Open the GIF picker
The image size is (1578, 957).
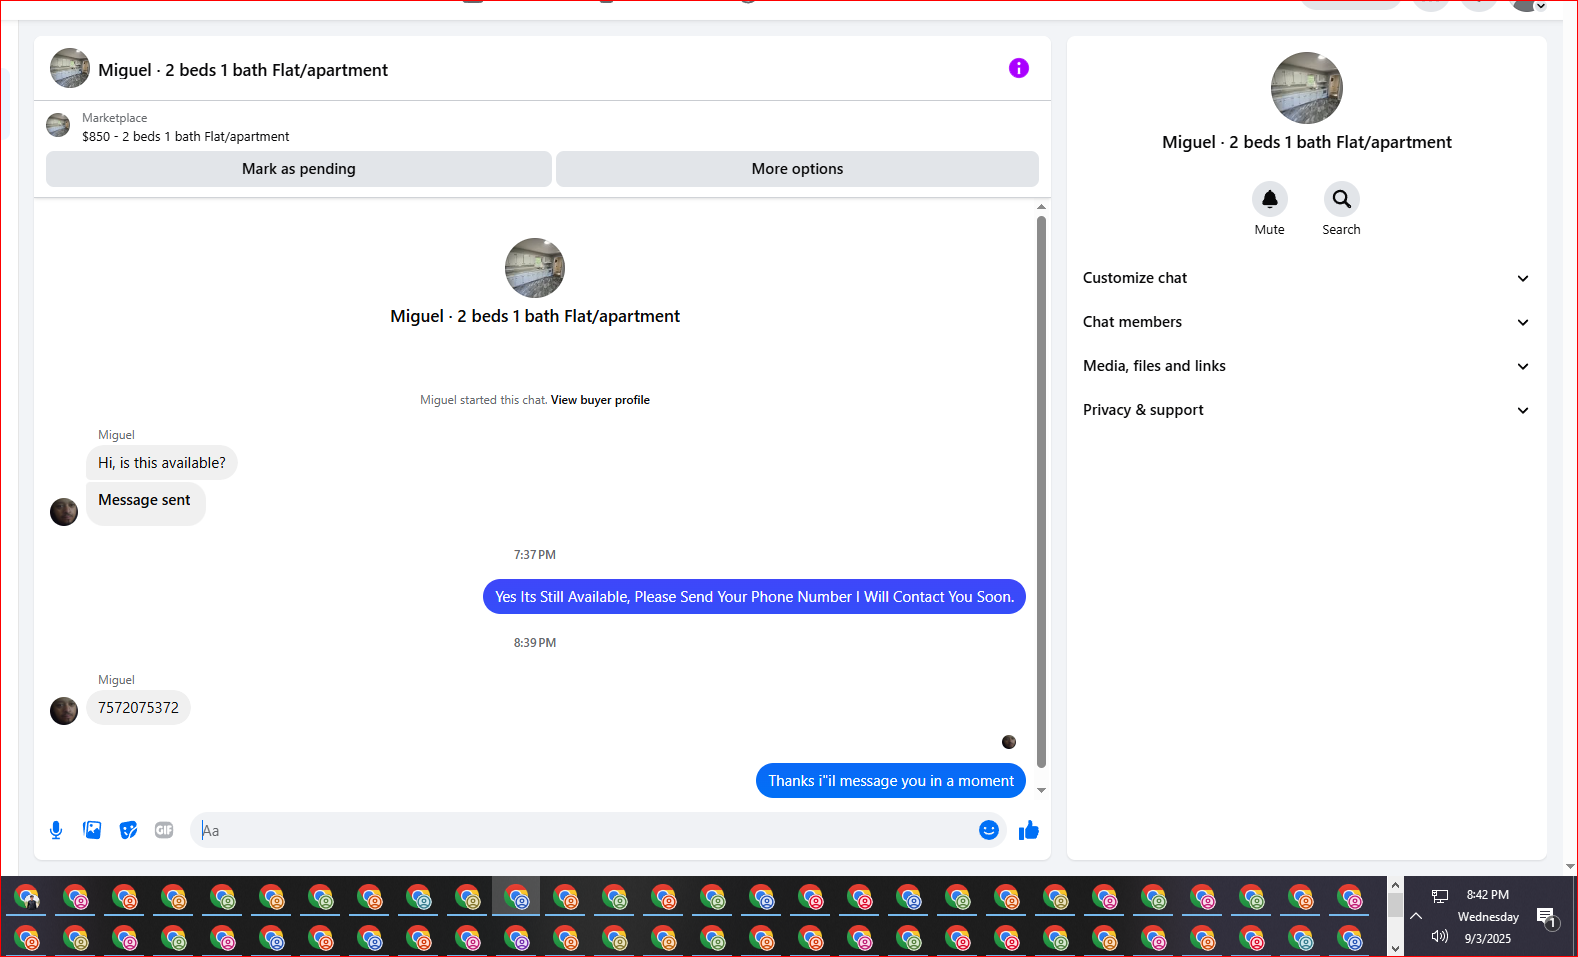click(164, 830)
